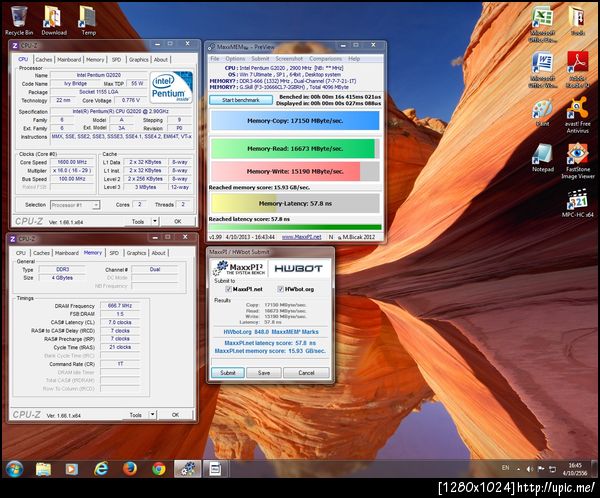
Task: Open Windows Explorer from taskbar
Action: (x=43, y=469)
